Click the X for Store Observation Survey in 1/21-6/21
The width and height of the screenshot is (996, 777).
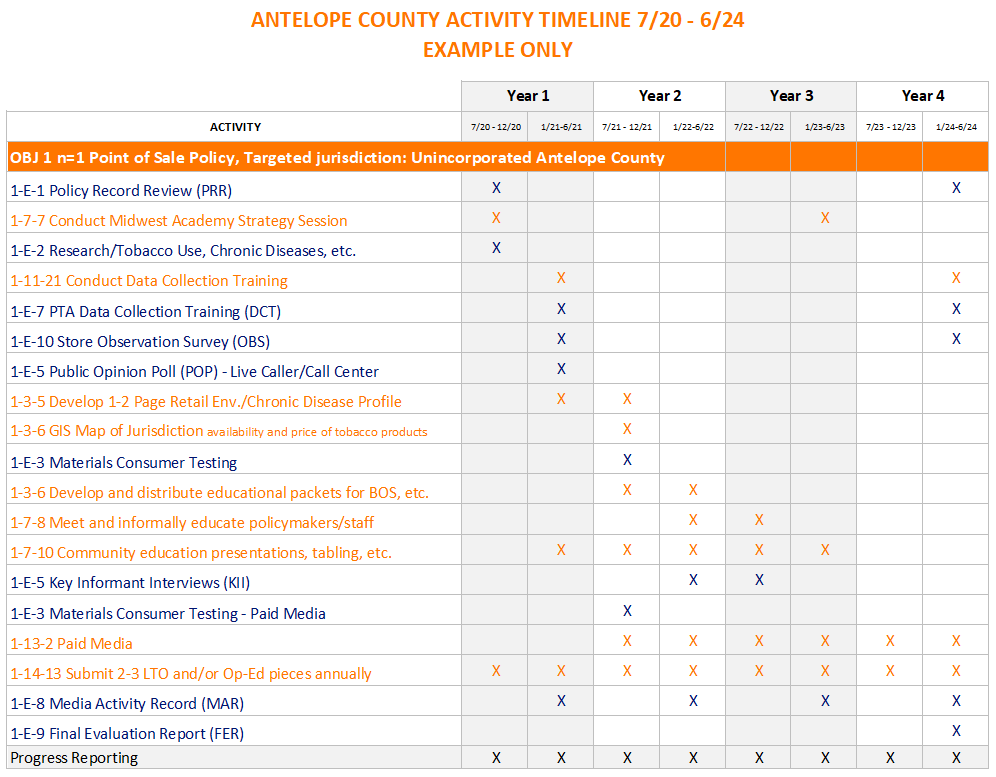click(561, 339)
